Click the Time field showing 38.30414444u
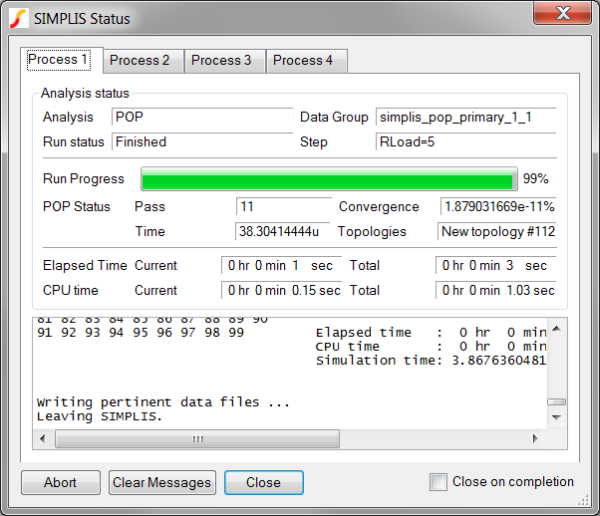 [x=282, y=231]
